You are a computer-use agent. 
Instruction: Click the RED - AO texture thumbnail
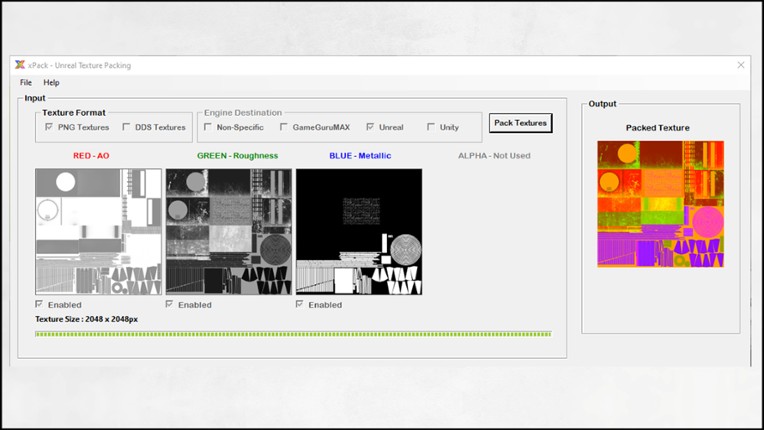[98, 231]
